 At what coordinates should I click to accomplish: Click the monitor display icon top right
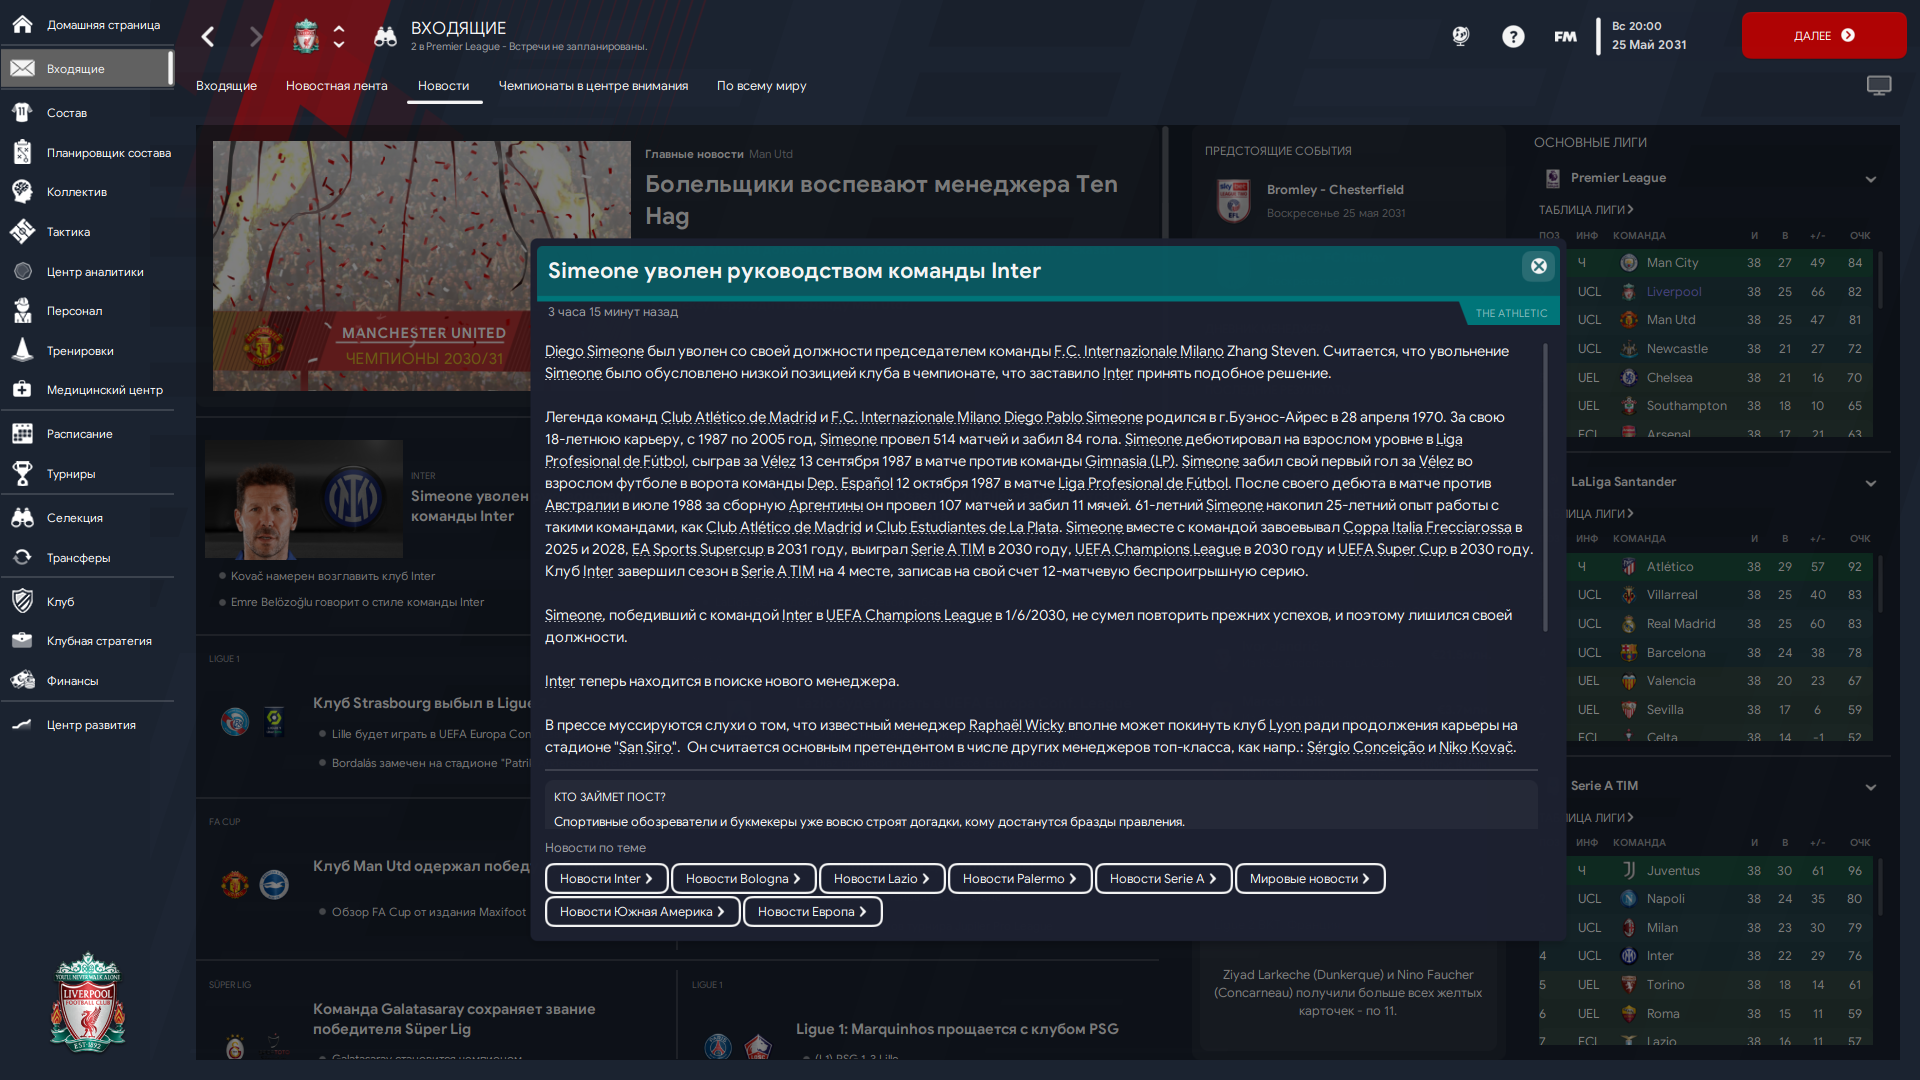(x=1879, y=86)
